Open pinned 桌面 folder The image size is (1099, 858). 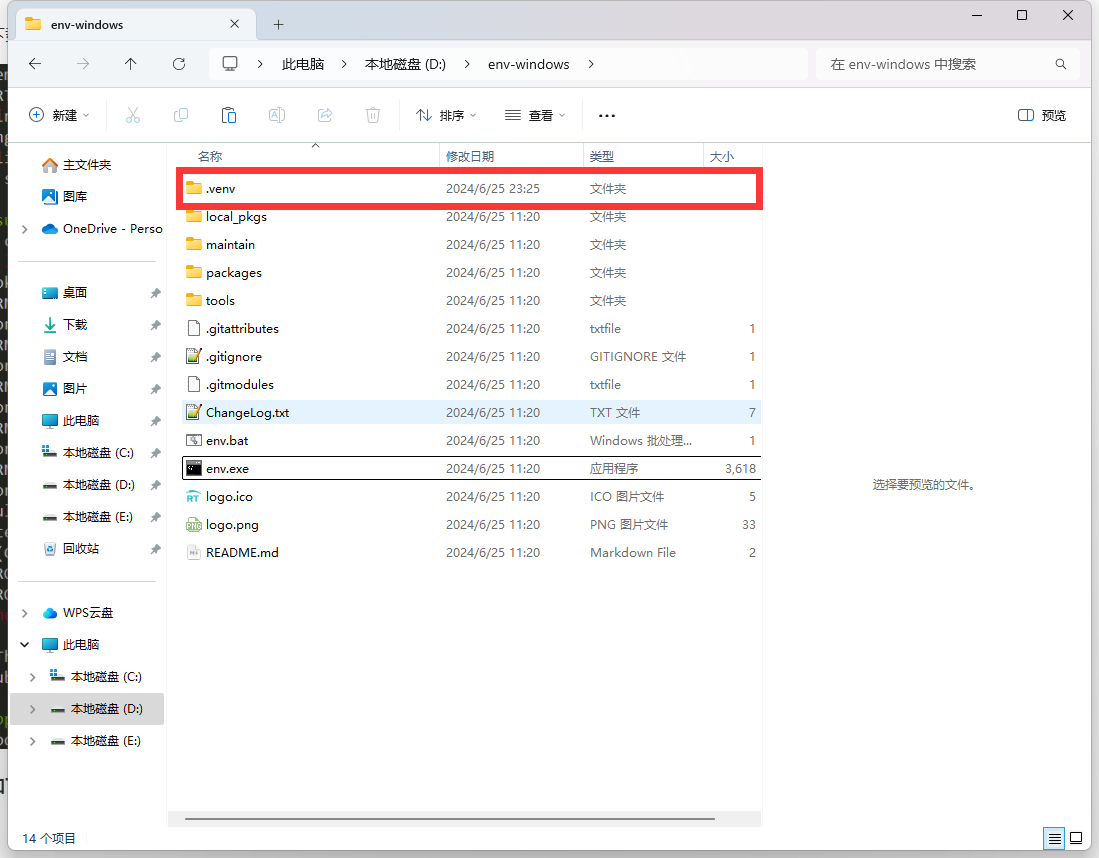click(x=74, y=292)
